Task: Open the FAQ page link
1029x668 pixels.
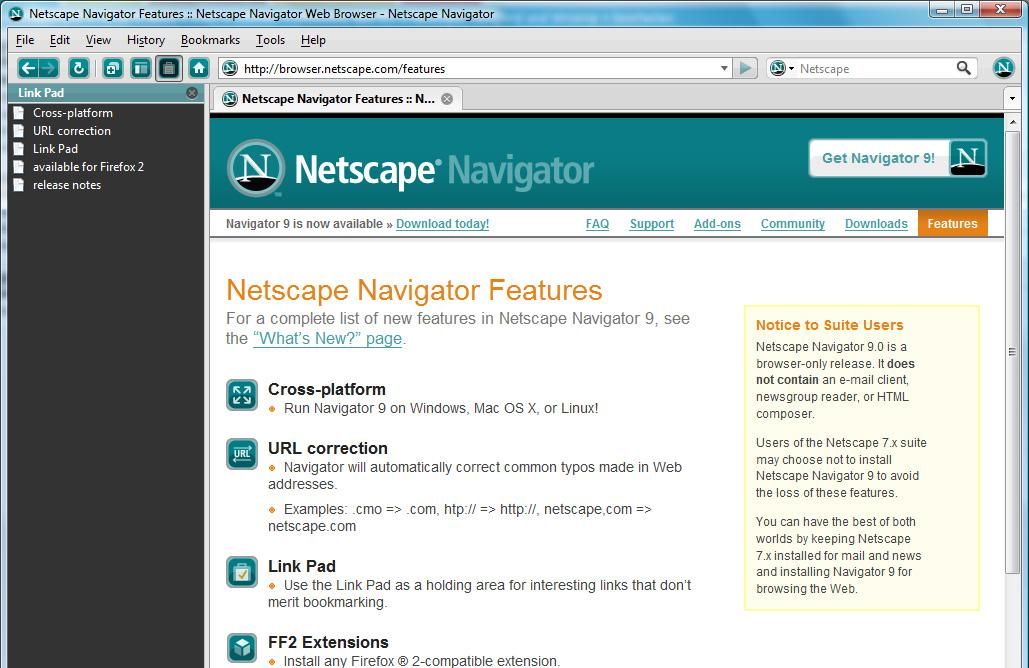Action: point(597,224)
